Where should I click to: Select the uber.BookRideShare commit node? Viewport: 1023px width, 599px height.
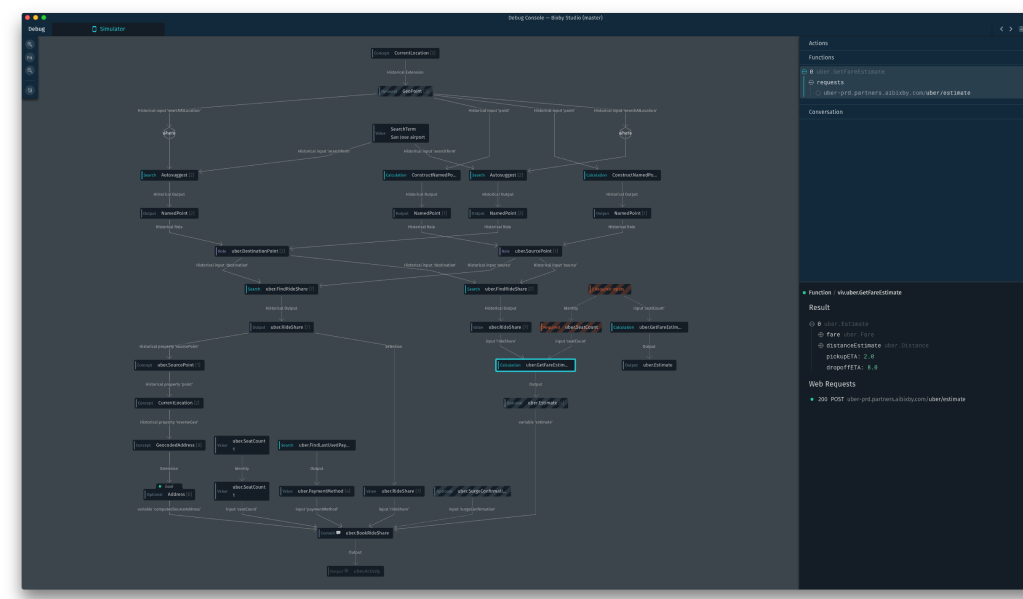[x=356, y=533]
